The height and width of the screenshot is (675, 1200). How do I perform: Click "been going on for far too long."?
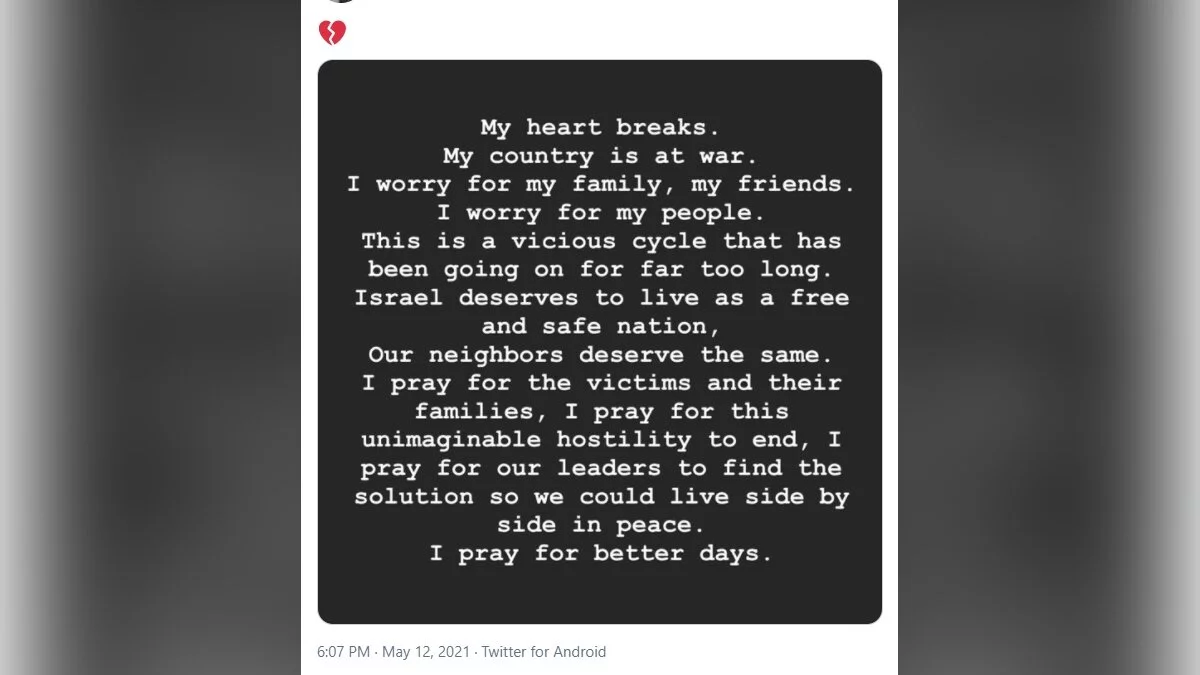click(601, 269)
